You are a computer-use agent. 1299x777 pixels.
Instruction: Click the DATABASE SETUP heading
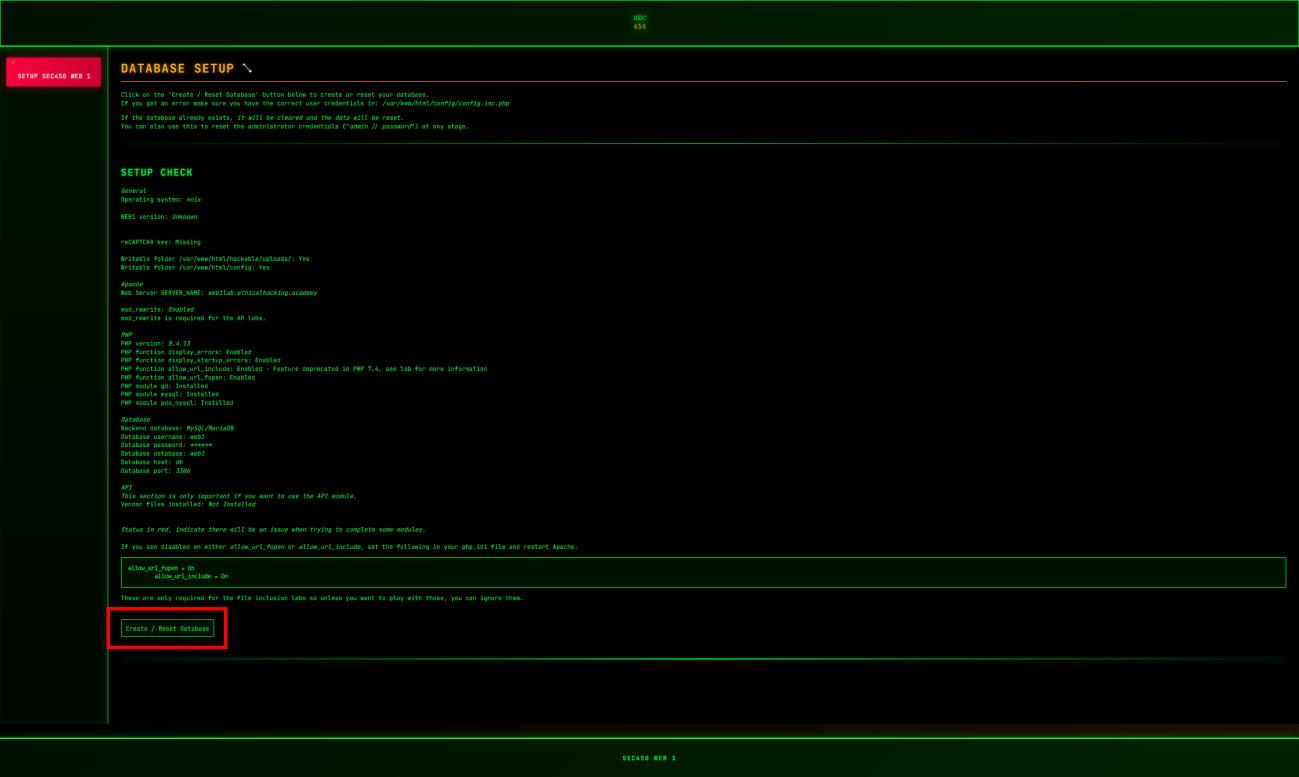[175, 69]
